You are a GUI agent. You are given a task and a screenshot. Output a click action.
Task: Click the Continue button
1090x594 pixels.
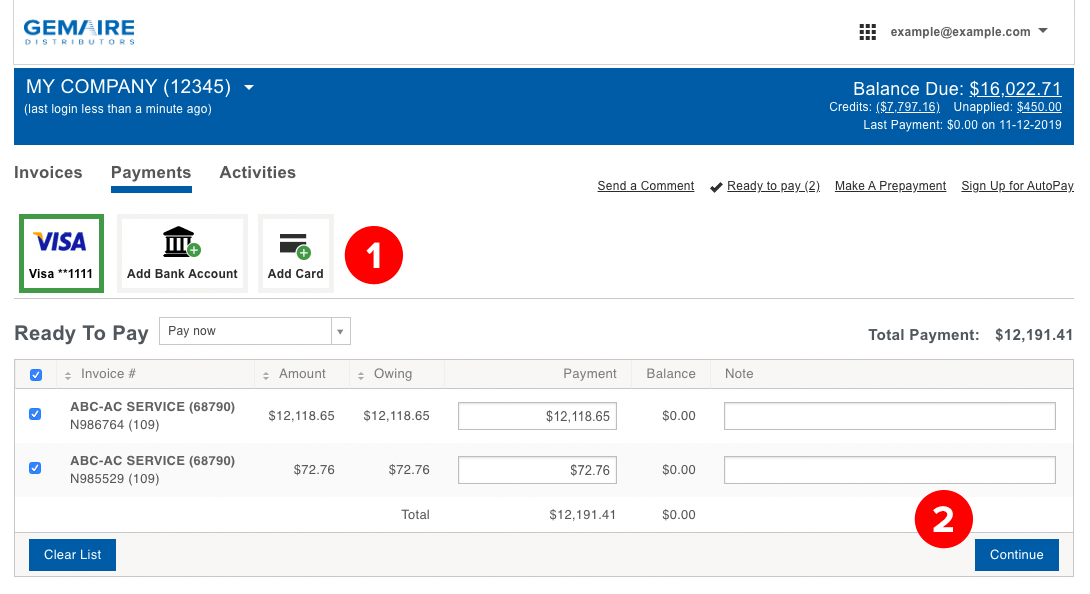pyautogui.click(x=1016, y=555)
